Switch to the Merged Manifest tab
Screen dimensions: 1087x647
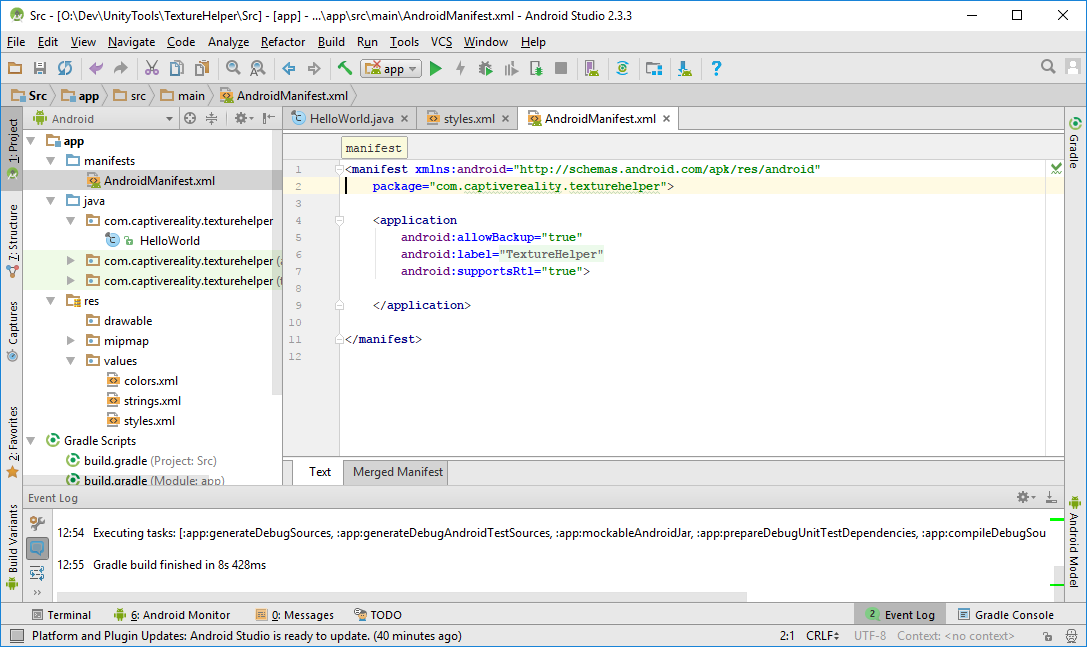coord(397,472)
